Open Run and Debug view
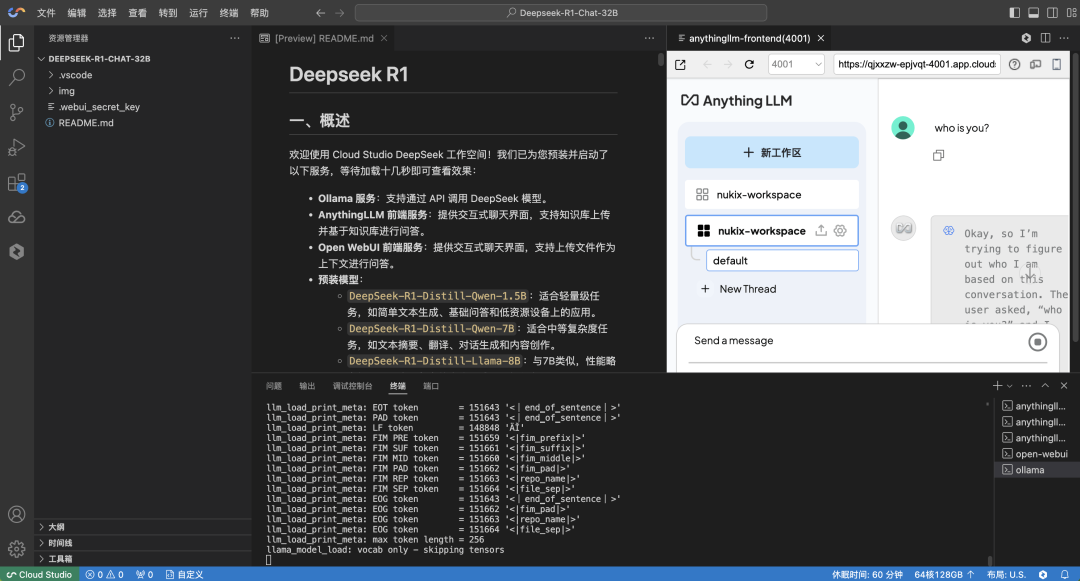The height and width of the screenshot is (581, 1080). tap(16, 147)
